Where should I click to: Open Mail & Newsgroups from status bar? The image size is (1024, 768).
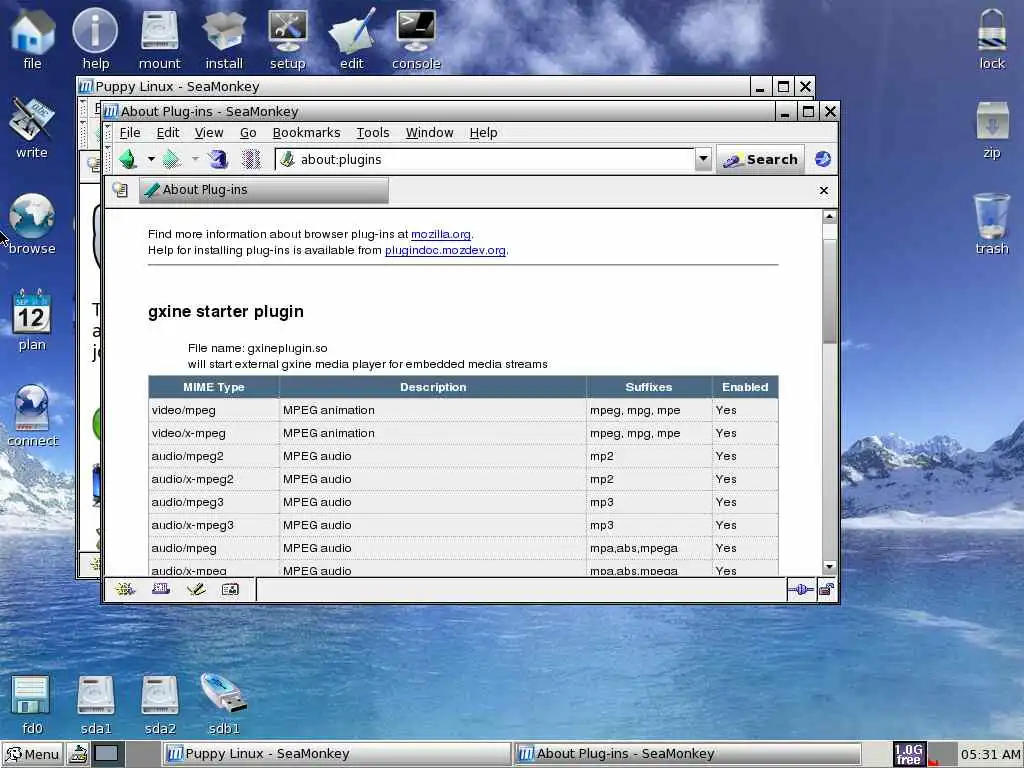click(161, 590)
